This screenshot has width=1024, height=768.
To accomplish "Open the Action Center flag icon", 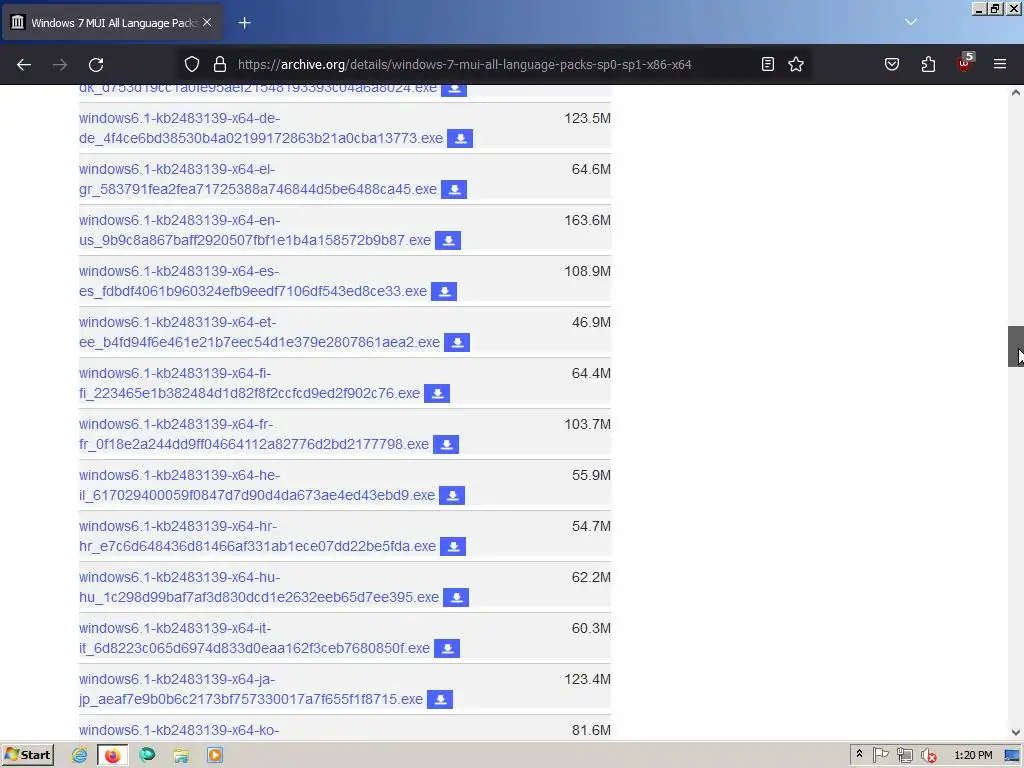I will [880, 755].
